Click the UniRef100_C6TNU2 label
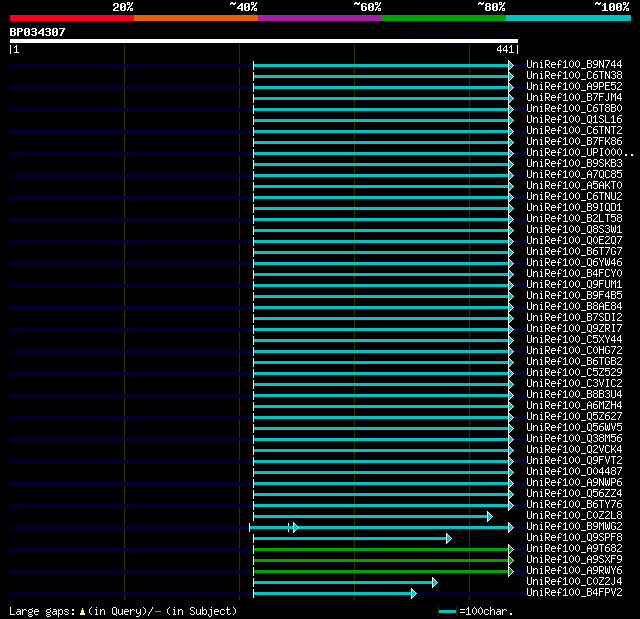This screenshot has height=619, width=640. [x=574, y=197]
